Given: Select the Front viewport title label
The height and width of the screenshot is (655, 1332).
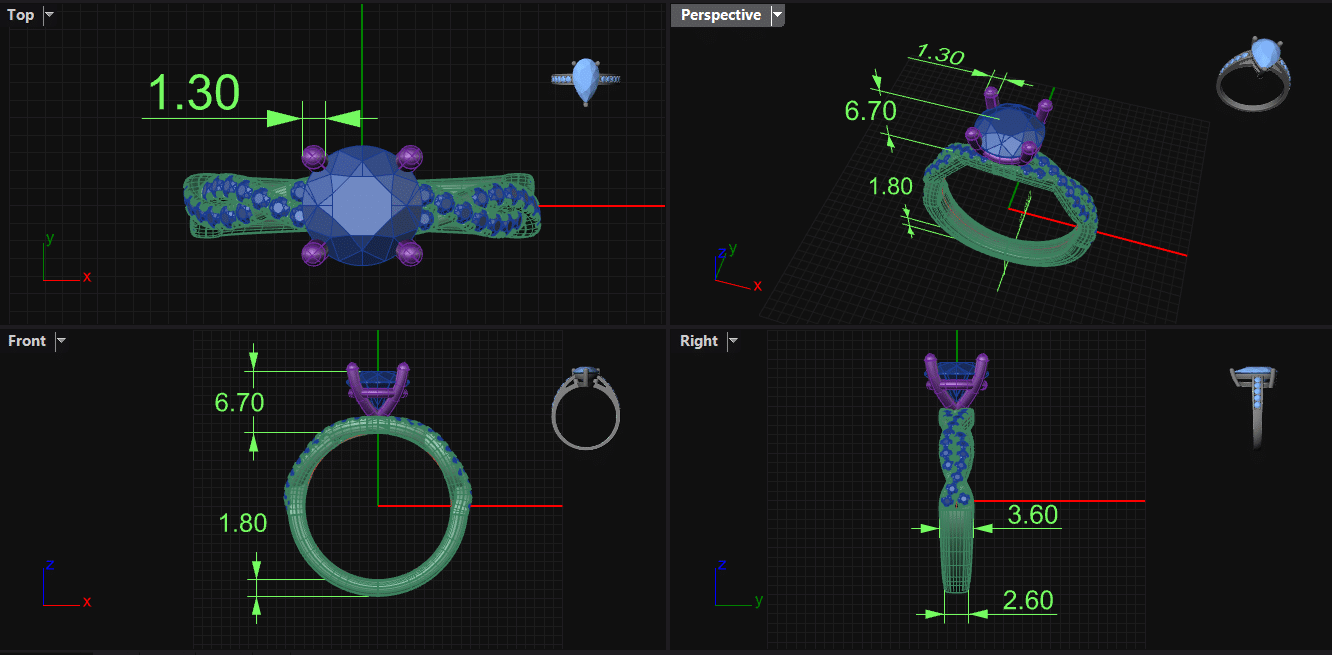Looking at the screenshot, I should click(x=27, y=341).
